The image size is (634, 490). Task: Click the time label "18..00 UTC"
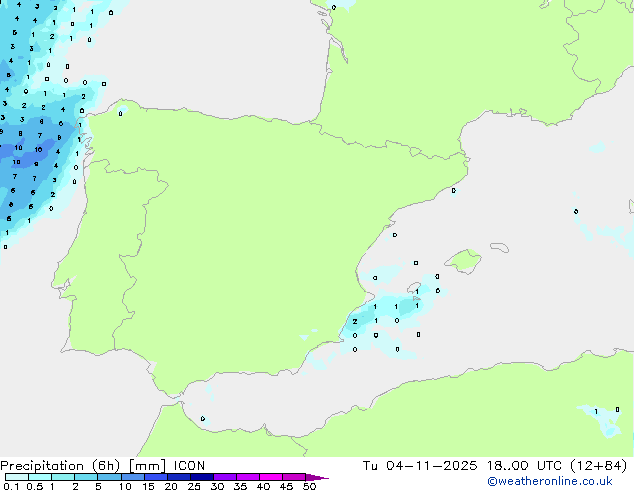[524, 466]
